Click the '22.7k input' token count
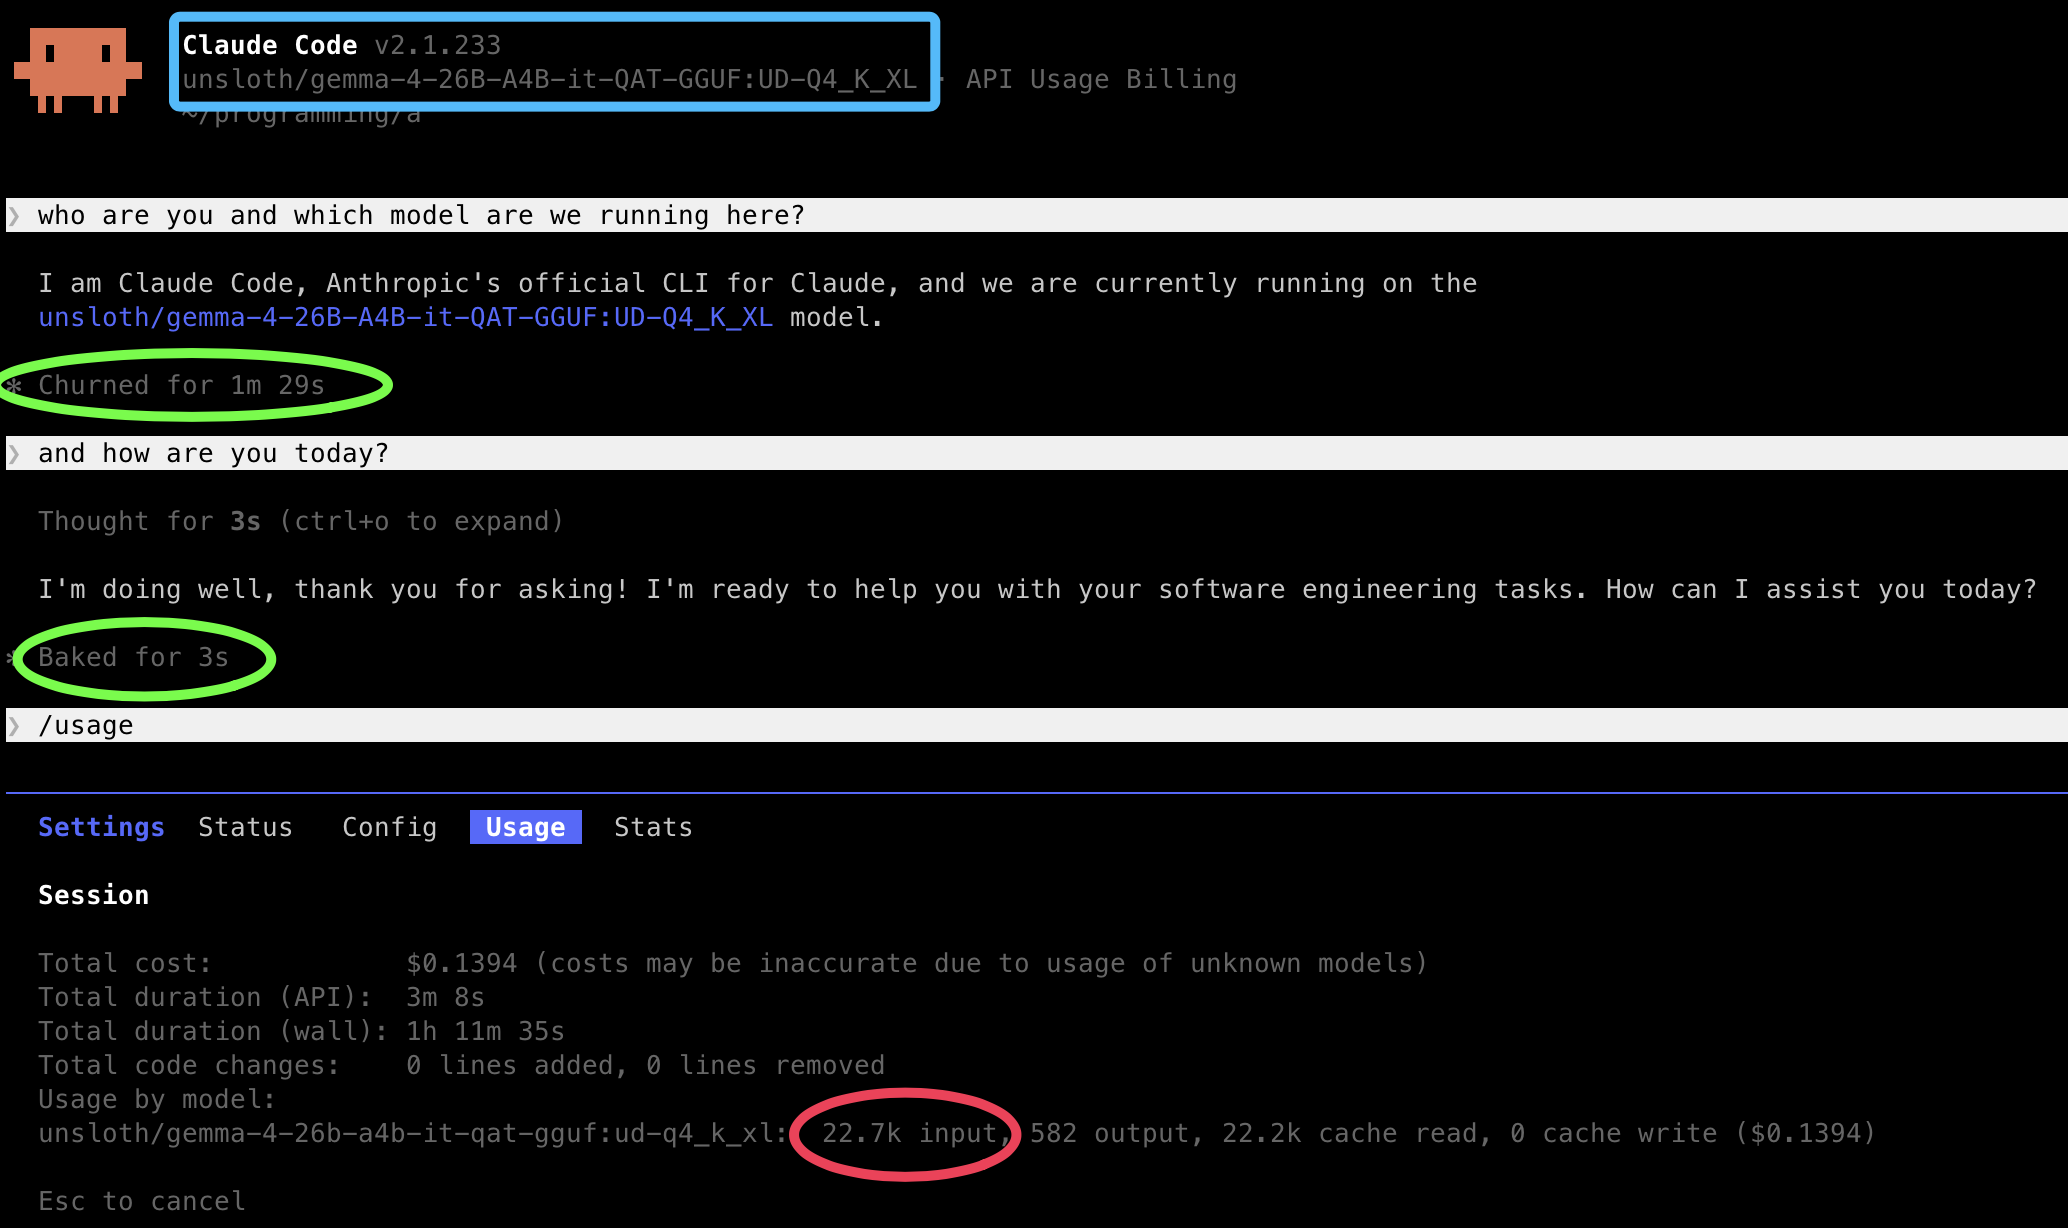2068x1228 pixels. [x=909, y=1133]
